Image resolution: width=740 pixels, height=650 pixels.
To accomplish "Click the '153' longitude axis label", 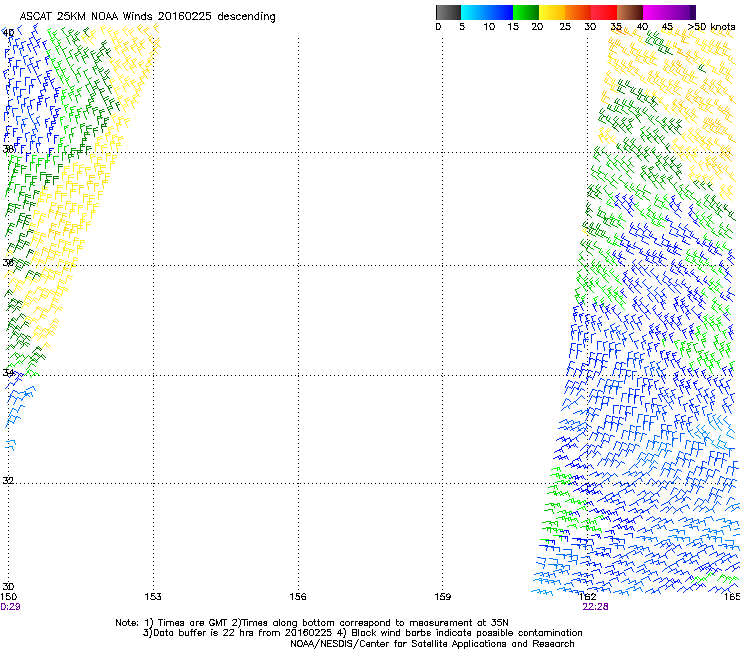I will (x=153, y=597).
